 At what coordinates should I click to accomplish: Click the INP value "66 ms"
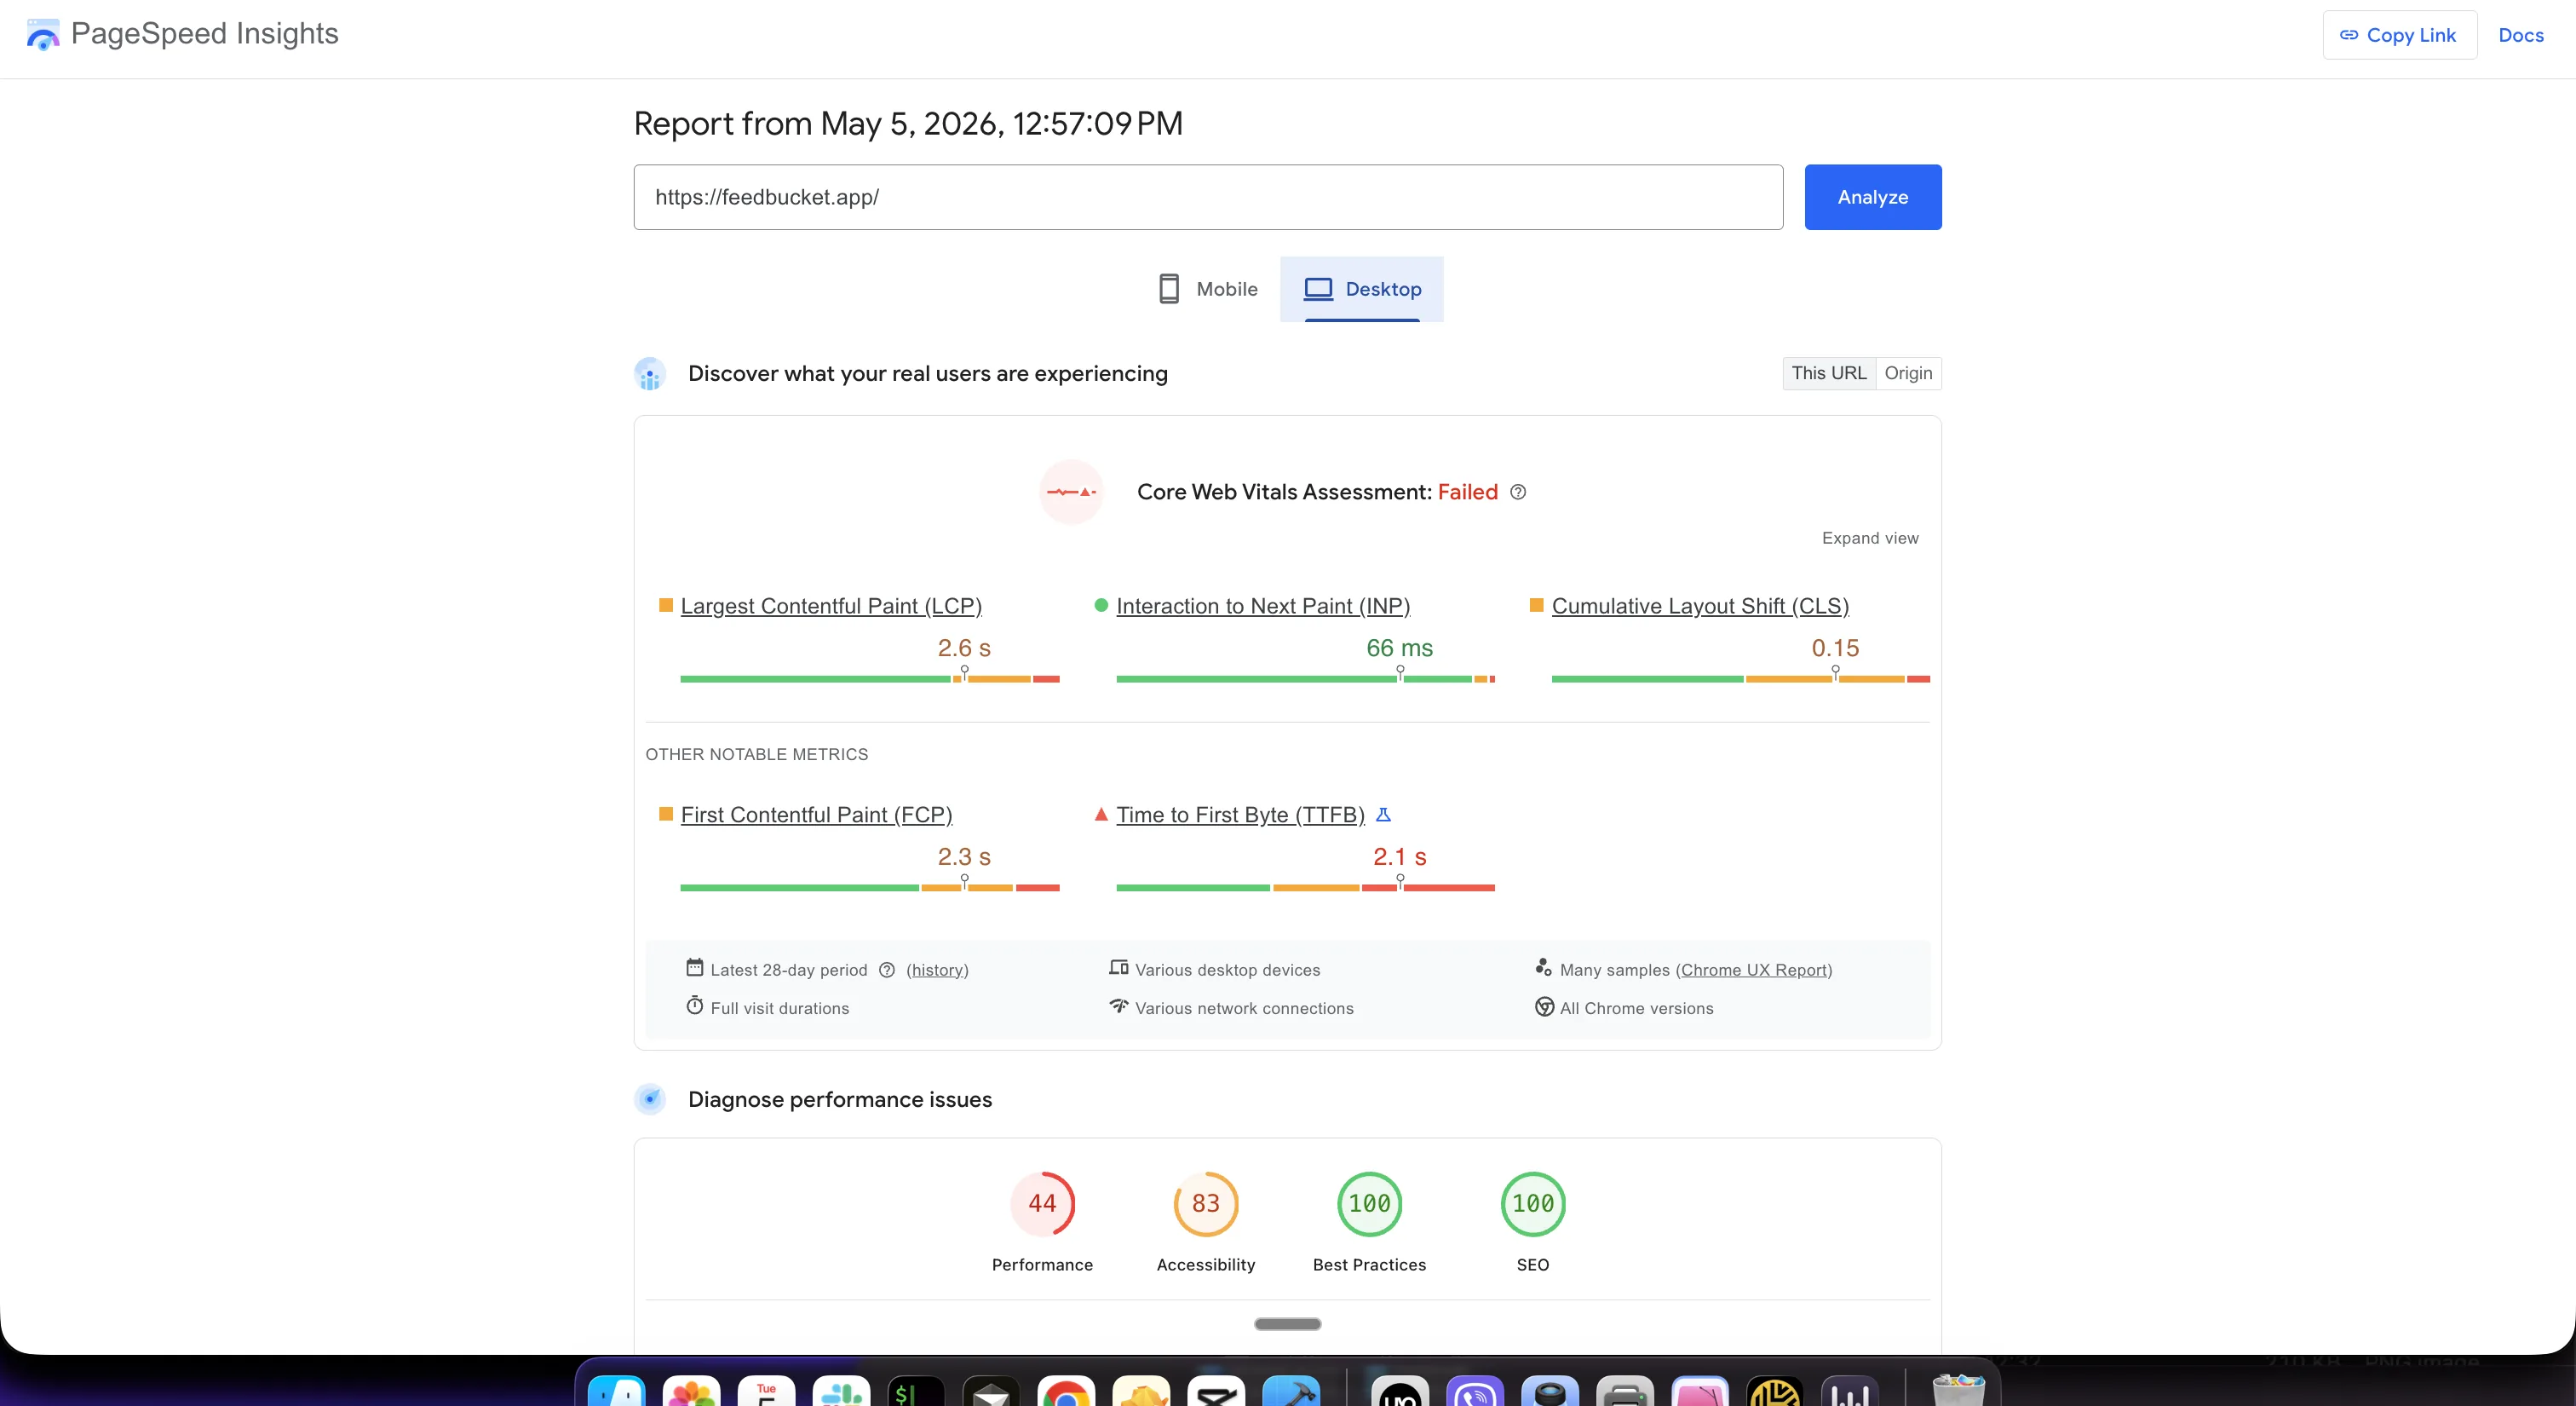point(1399,648)
